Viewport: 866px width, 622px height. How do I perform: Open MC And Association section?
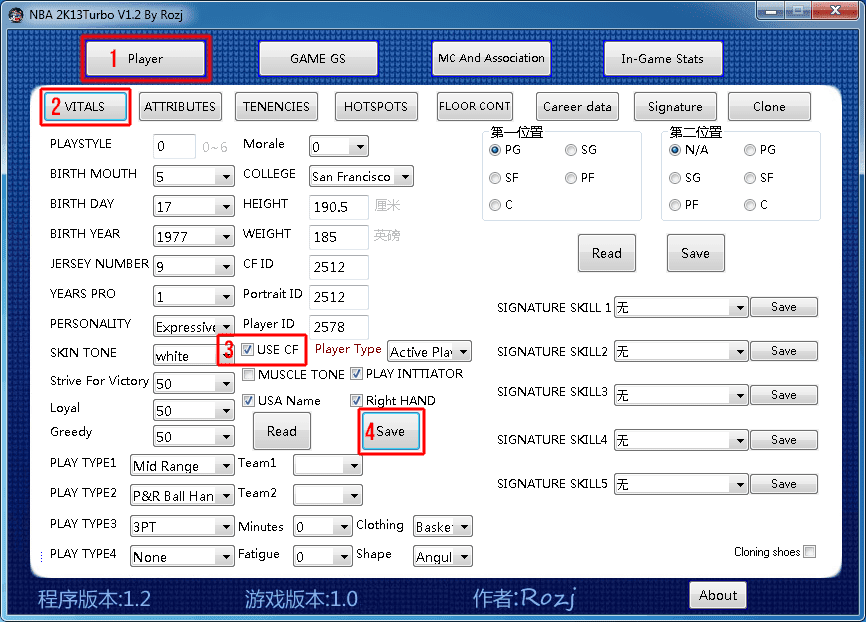click(x=491, y=58)
